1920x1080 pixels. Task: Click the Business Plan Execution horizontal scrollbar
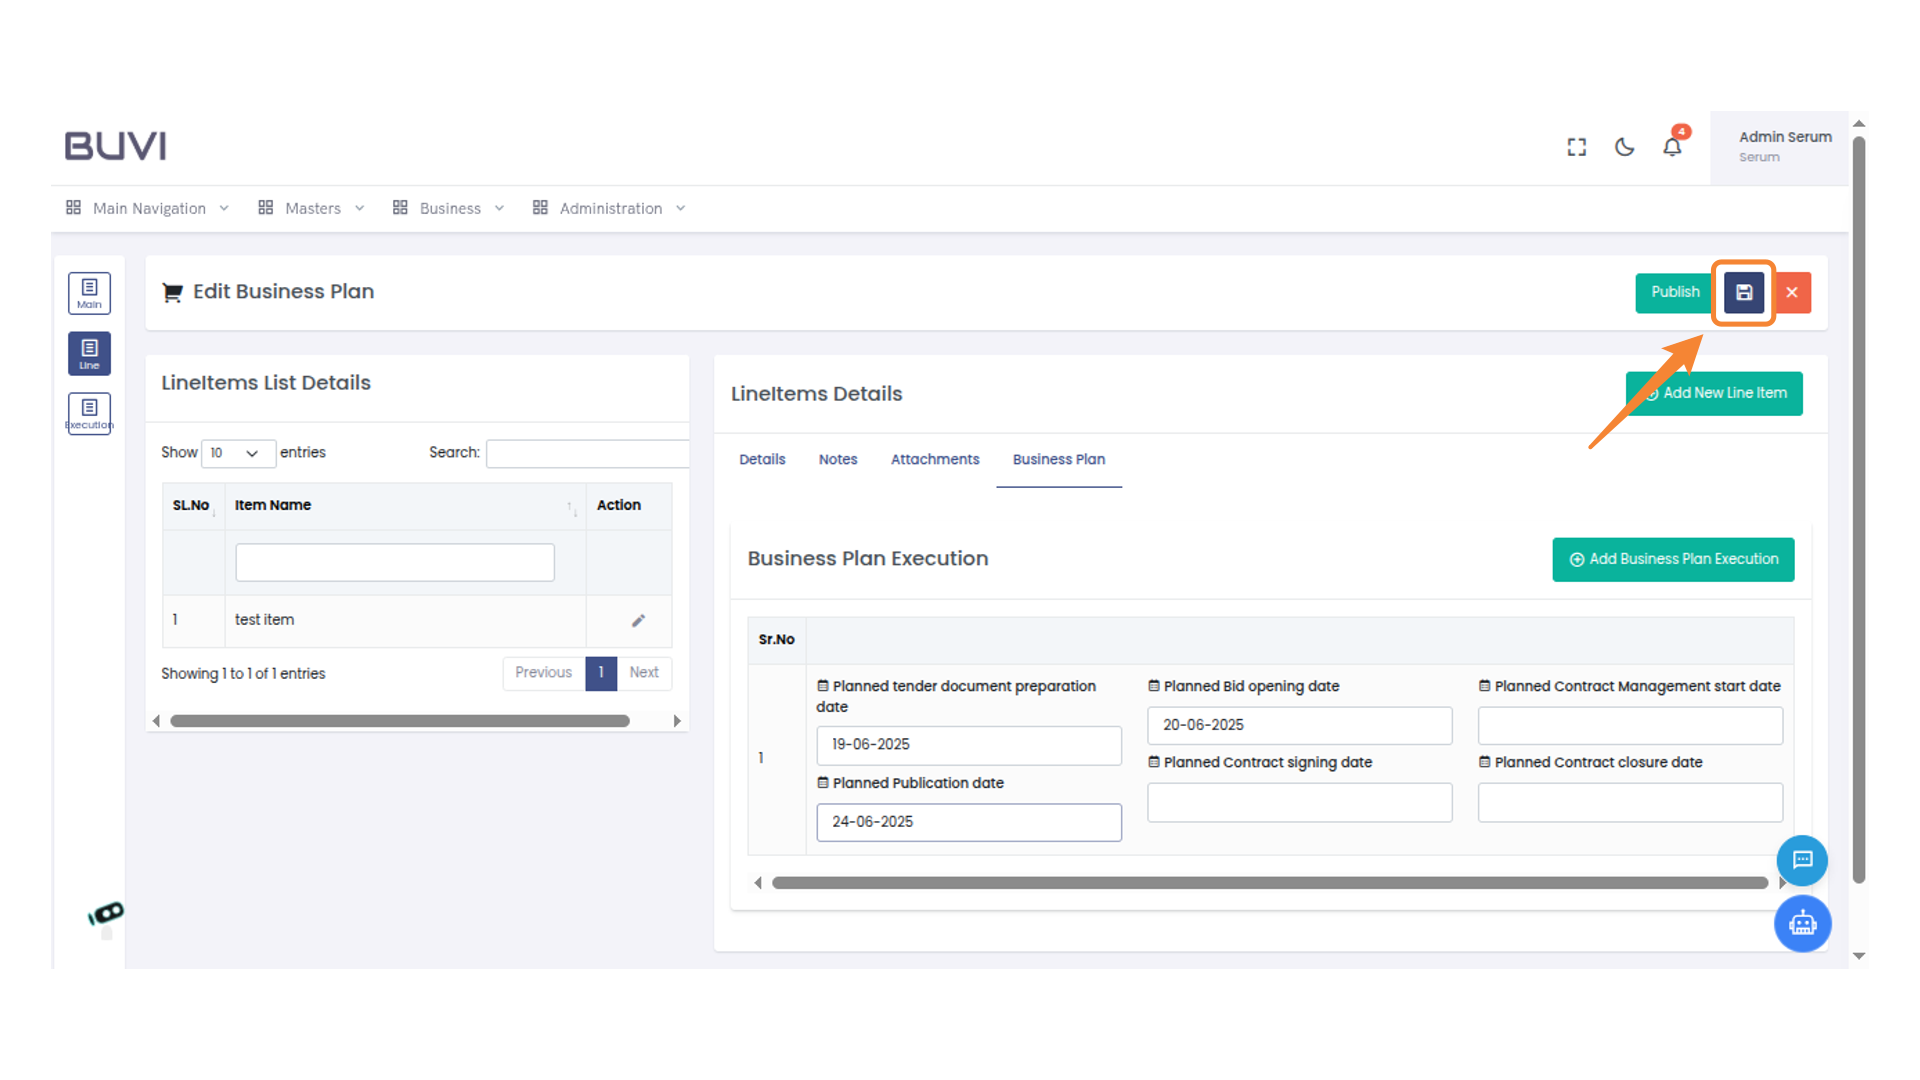point(1269,883)
